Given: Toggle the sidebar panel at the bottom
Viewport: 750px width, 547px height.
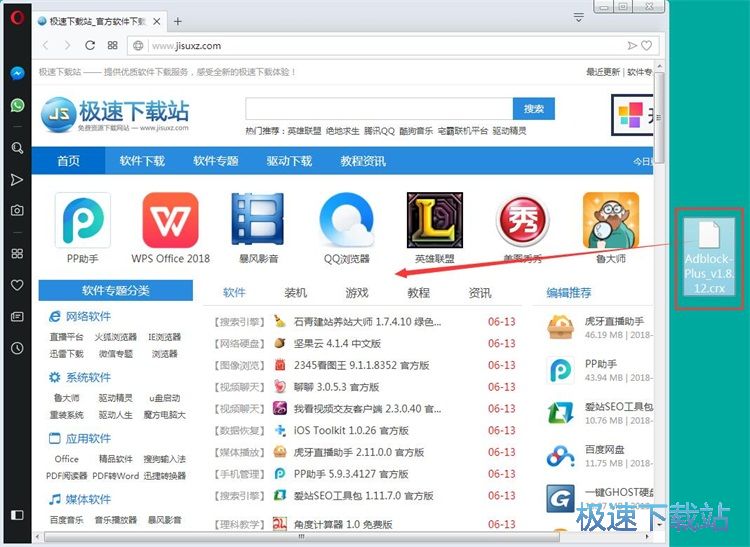Looking at the screenshot, I should [17, 515].
